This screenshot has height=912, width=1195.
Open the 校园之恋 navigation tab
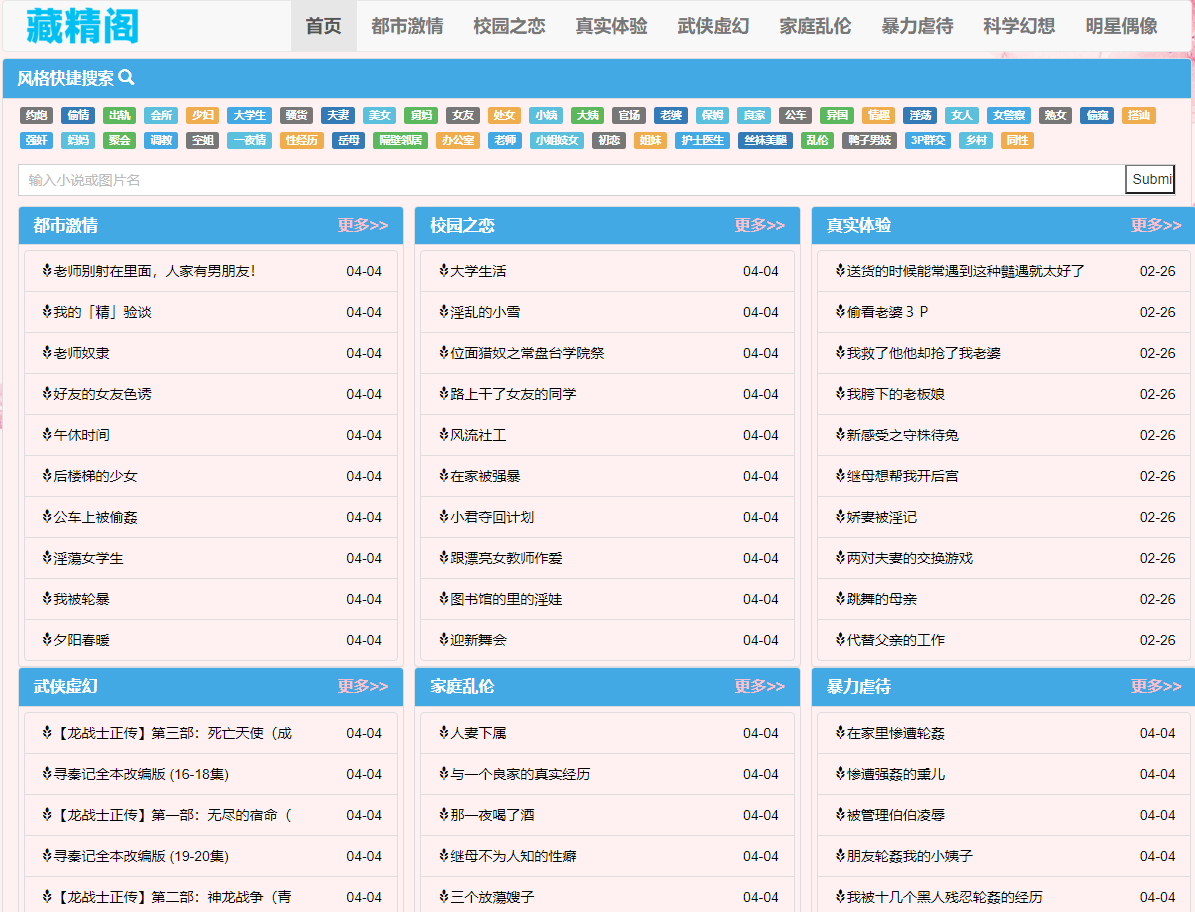509,26
